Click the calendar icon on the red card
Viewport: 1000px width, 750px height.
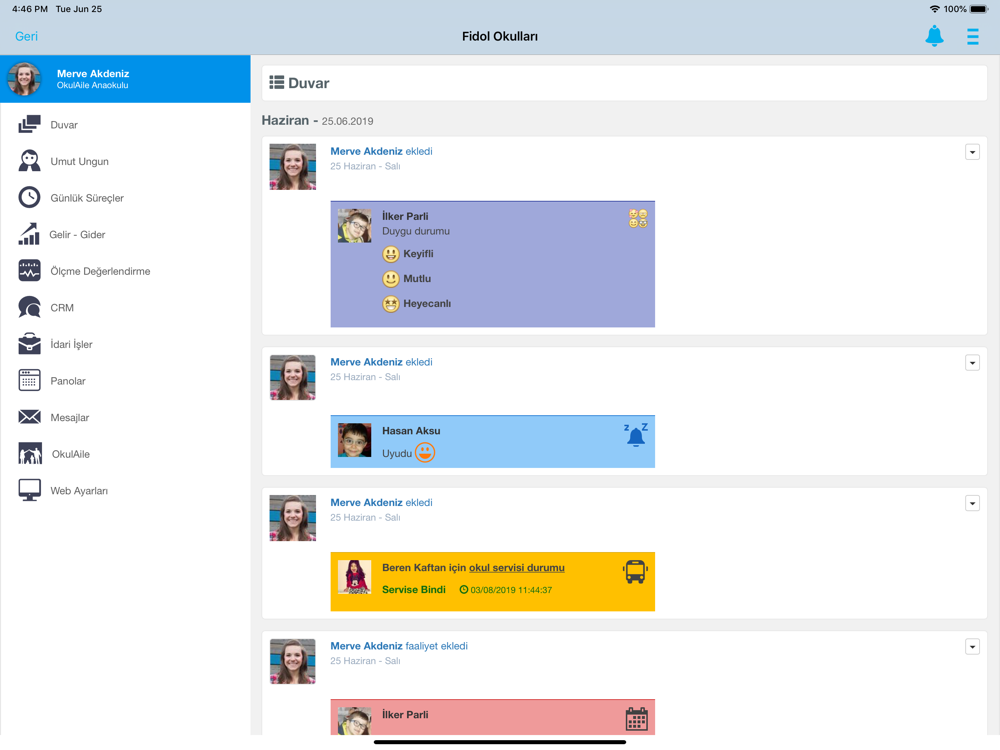636,719
